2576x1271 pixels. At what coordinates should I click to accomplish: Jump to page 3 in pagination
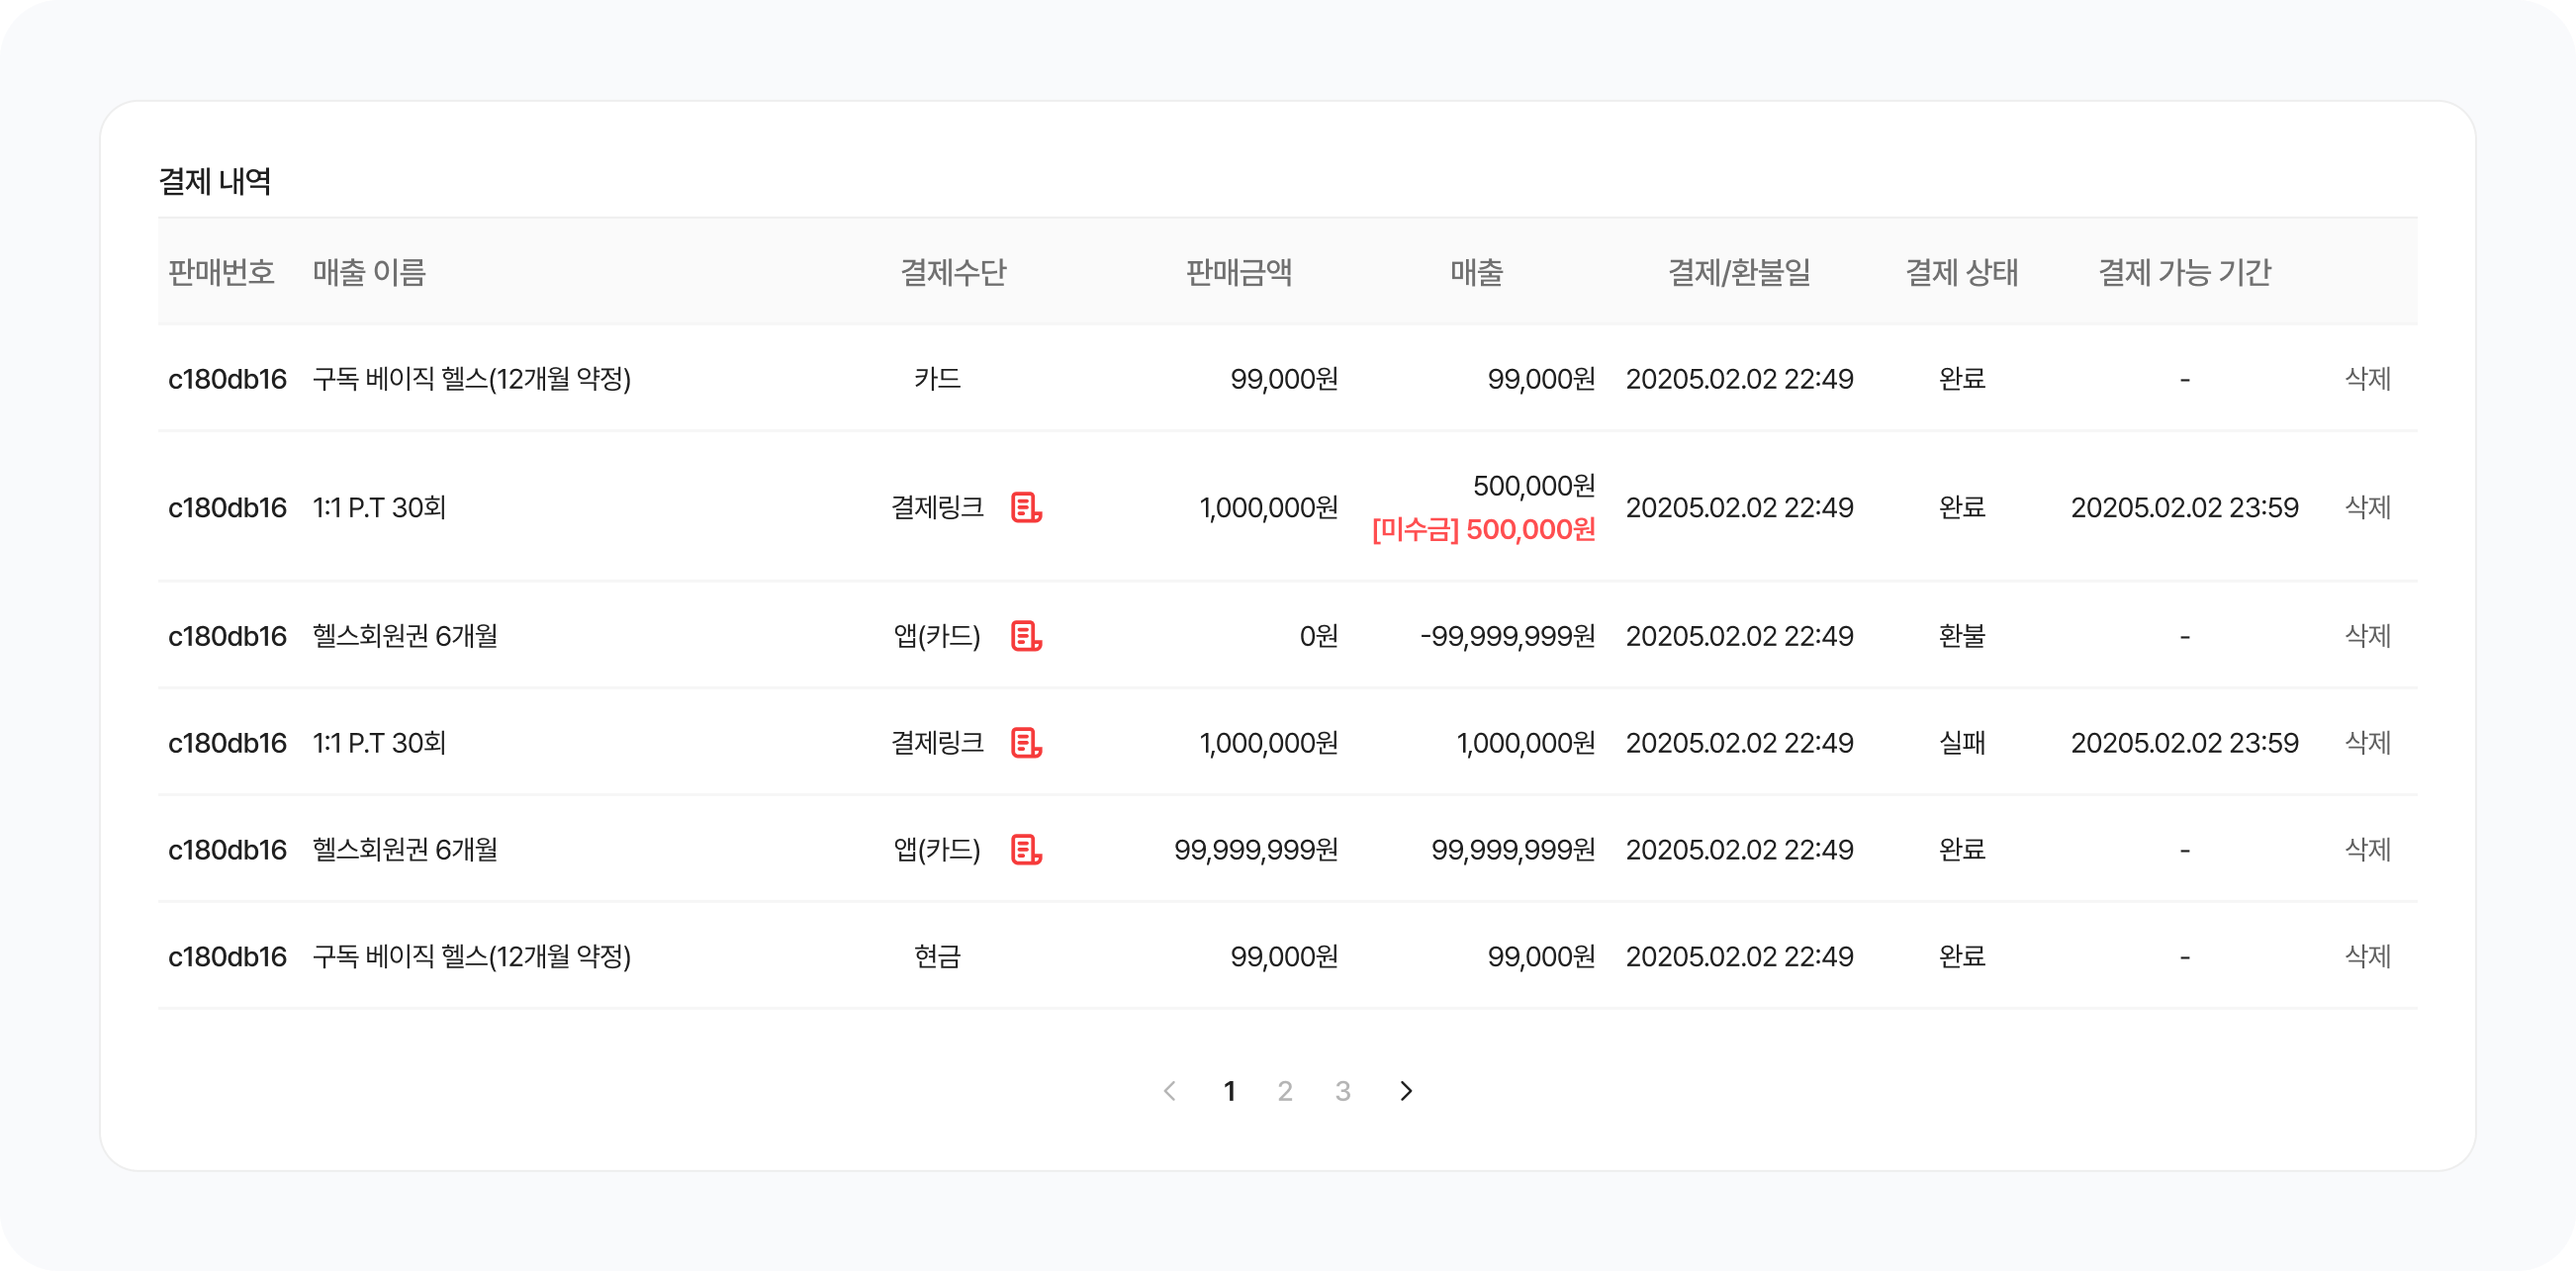point(1343,1091)
